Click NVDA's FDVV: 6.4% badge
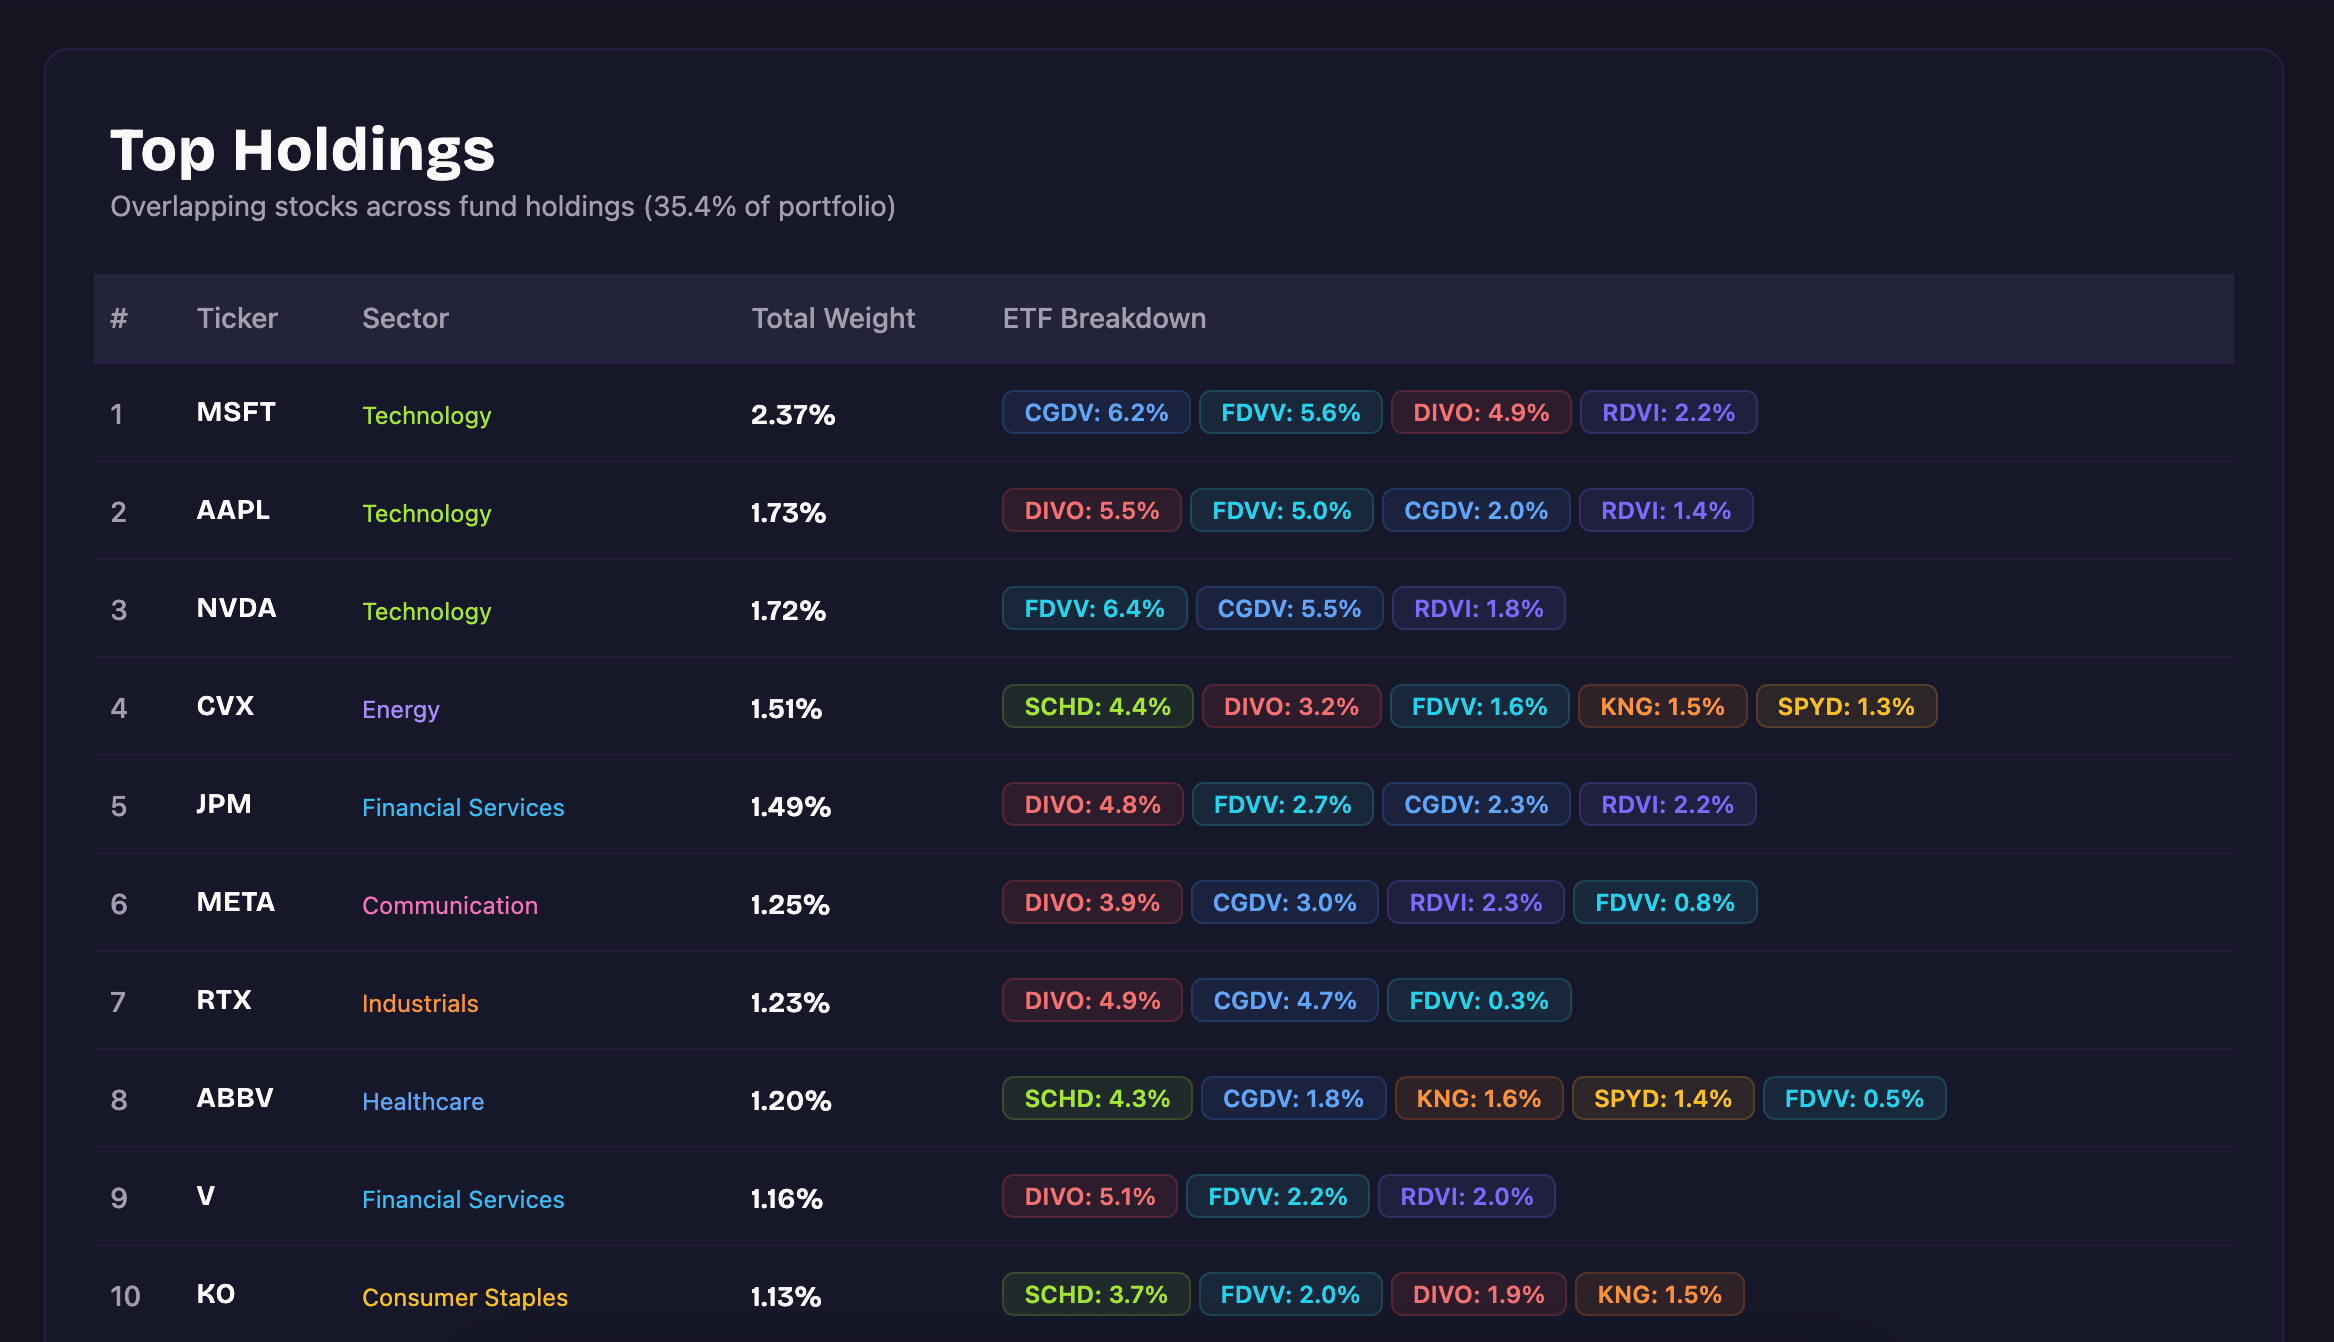The width and height of the screenshot is (2334, 1342). pyautogui.click(x=1094, y=609)
